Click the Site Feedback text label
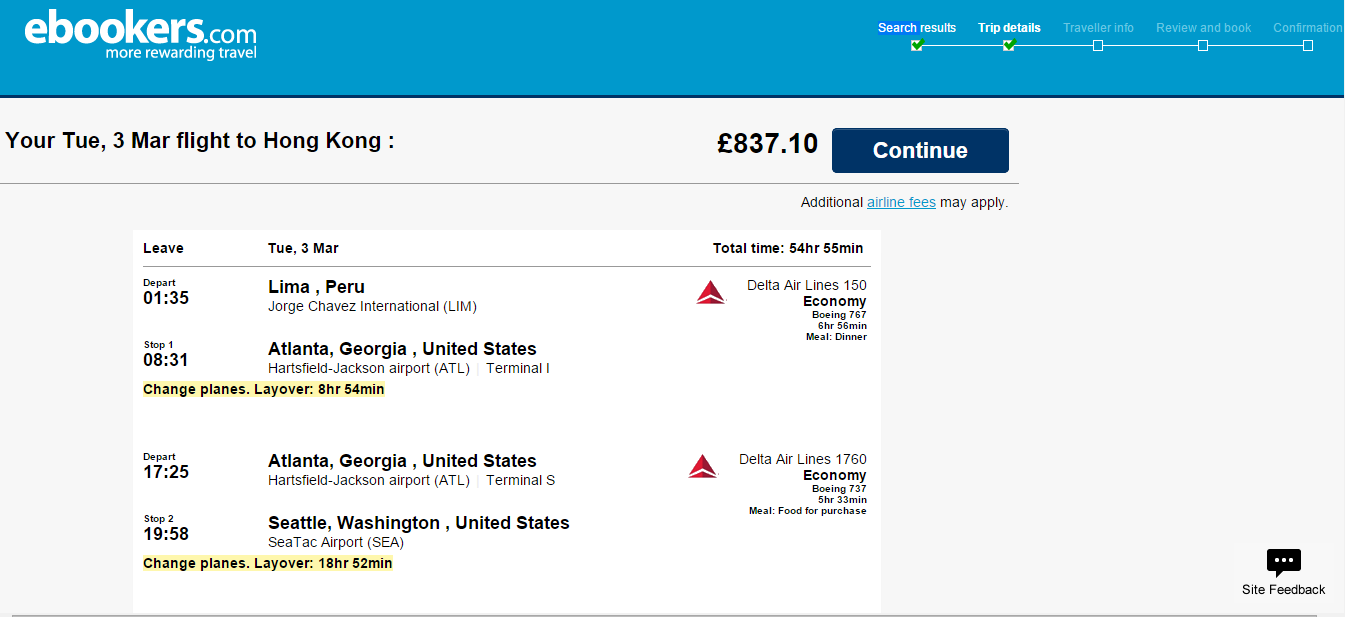This screenshot has height=617, width=1345. click(x=1283, y=589)
